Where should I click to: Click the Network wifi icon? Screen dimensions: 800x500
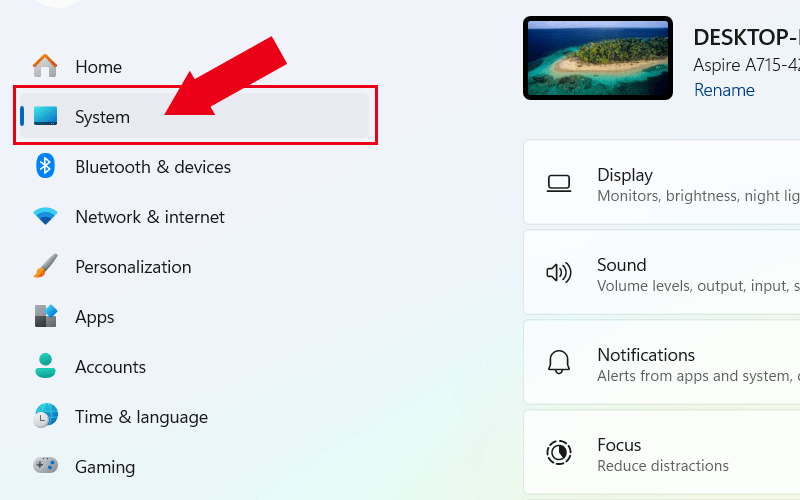coord(45,217)
